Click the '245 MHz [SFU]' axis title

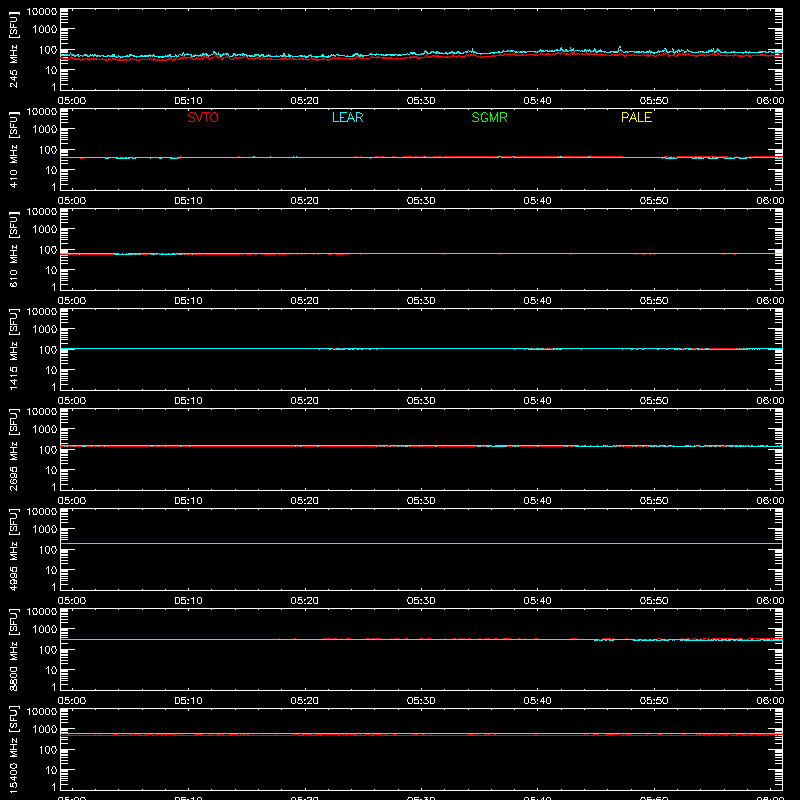[x=13, y=49]
